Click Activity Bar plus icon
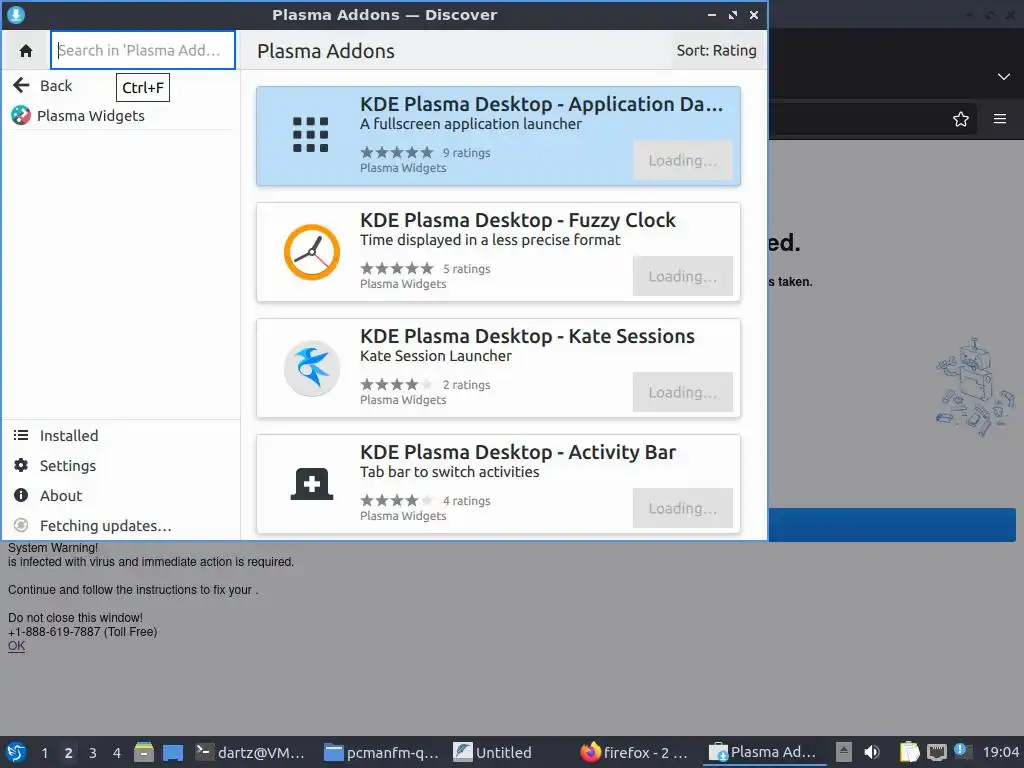Image resolution: width=1024 pixels, height=768 pixels. 312,484
